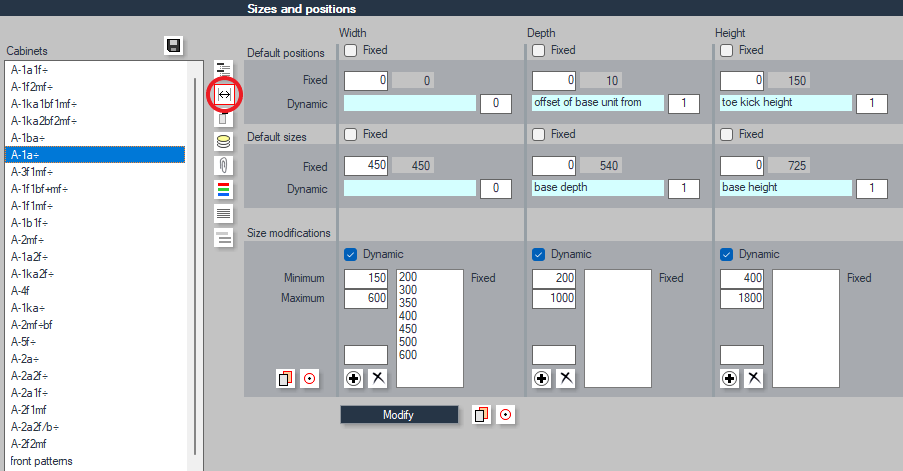
Task: Click the Cabinets list scrollbar
Action: pos(195,266)
